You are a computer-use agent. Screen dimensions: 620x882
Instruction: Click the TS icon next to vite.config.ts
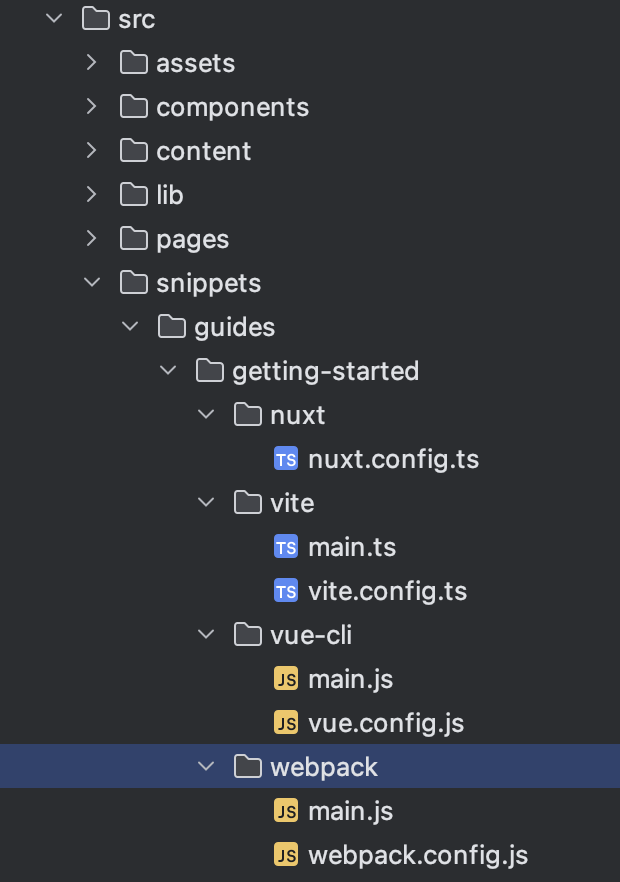click(x=286, y=592)
